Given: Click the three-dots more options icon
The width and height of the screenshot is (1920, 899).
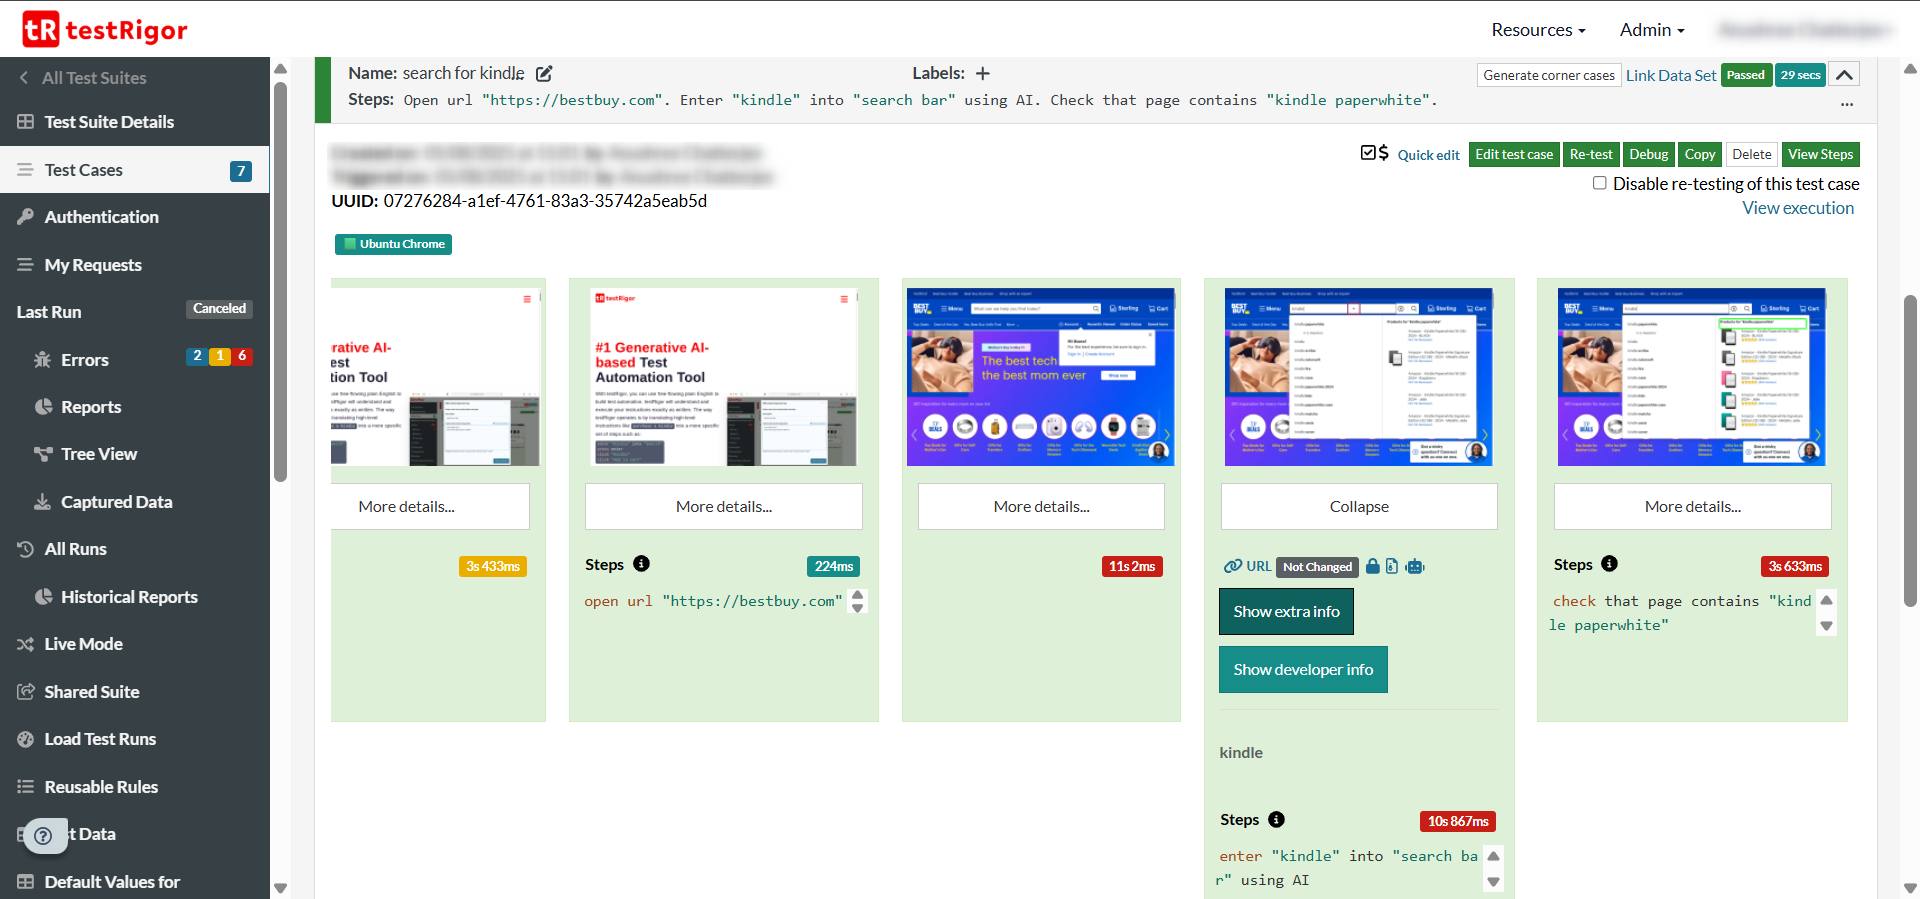Looking at the screenshot, I should [1846, 104].
